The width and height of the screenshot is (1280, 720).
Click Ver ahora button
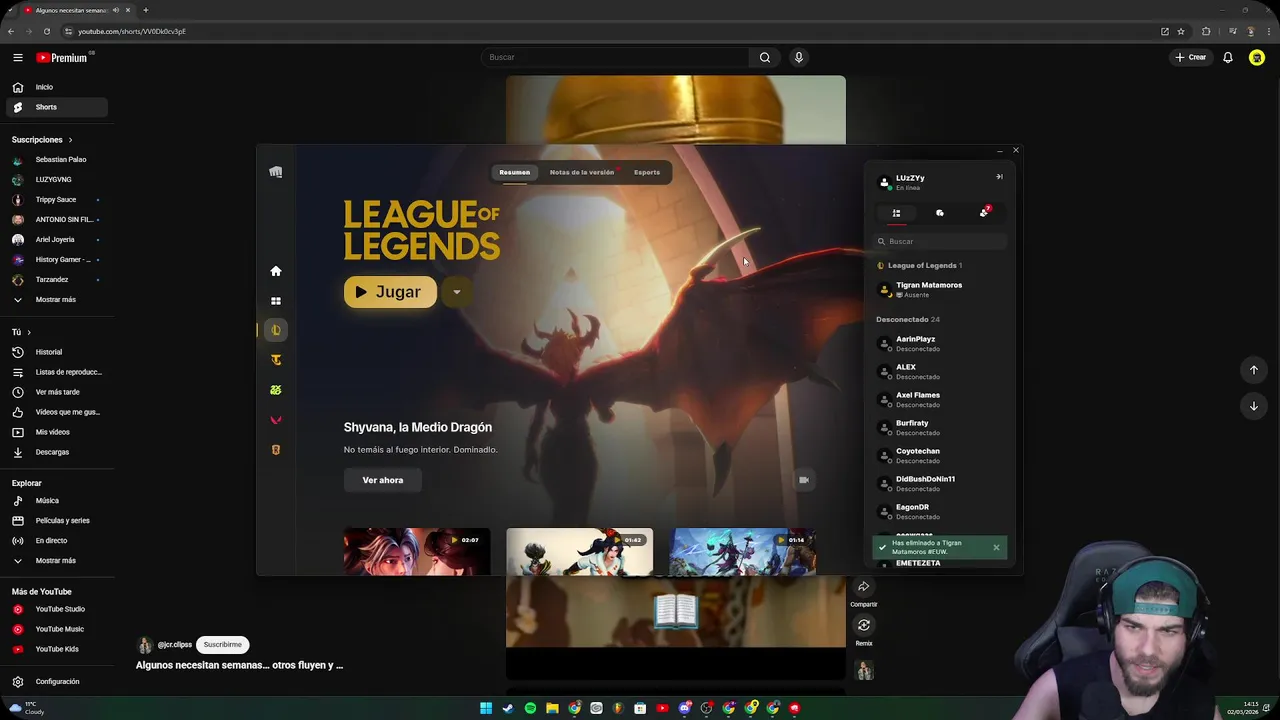pos(383,480)
